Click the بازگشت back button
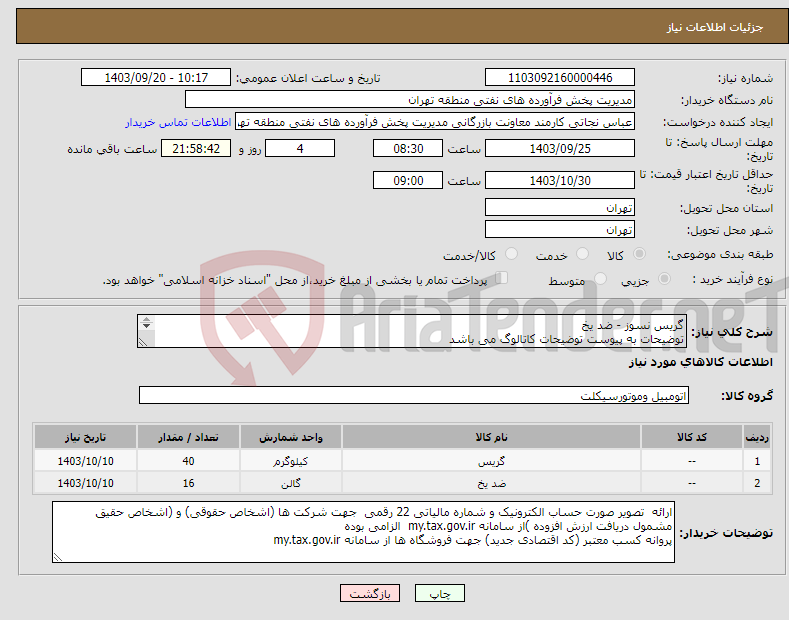 click(370, 594)
